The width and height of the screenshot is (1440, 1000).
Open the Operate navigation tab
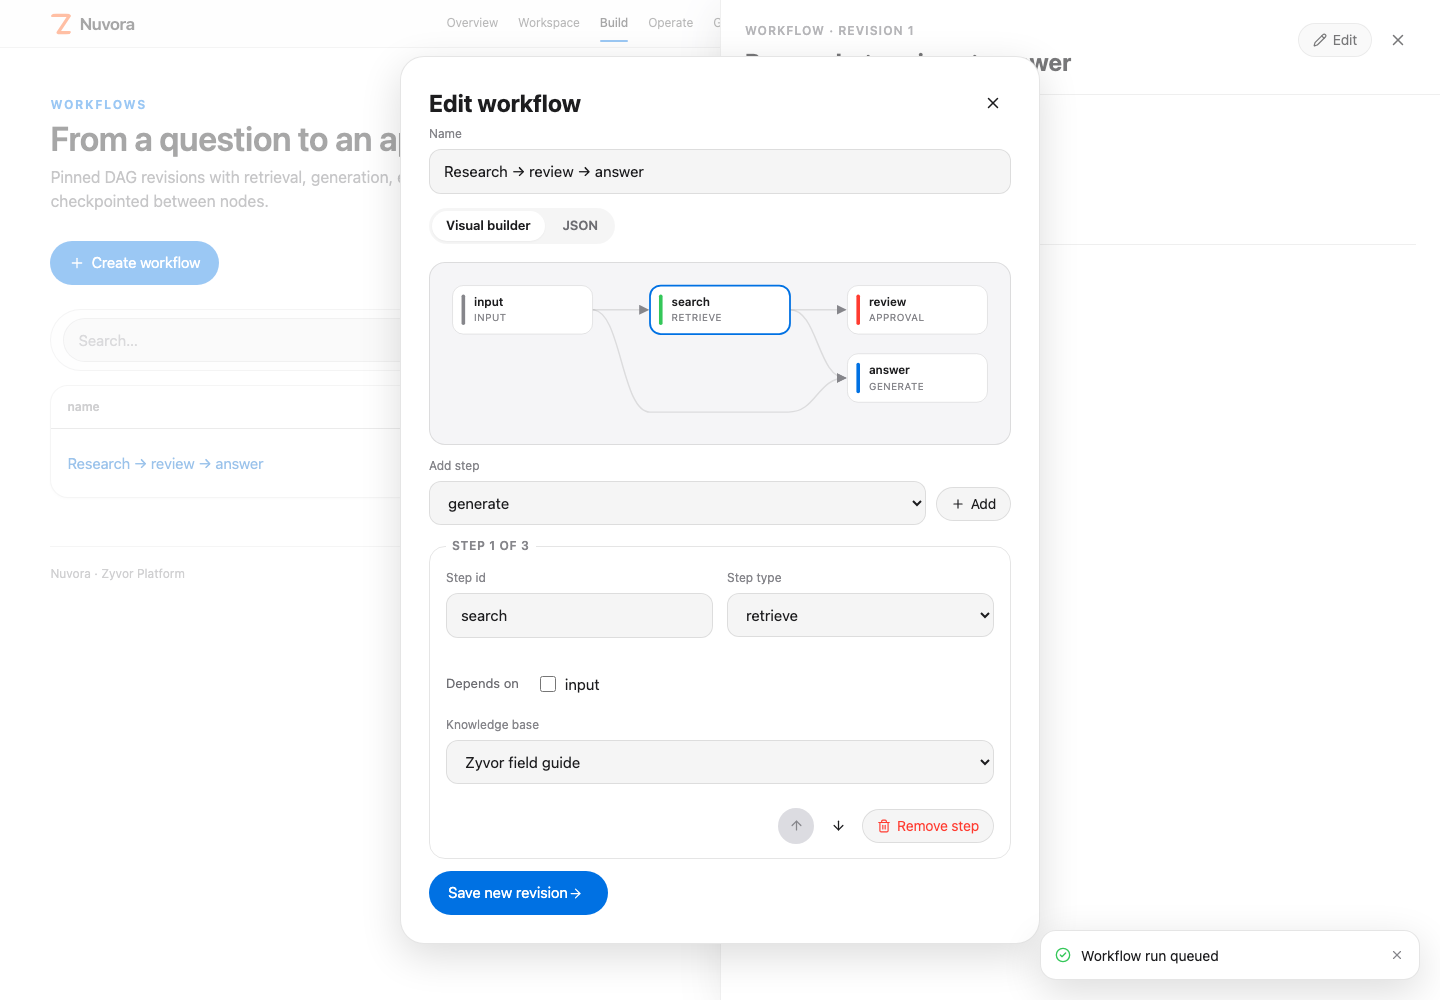click(x=670, y=23)
